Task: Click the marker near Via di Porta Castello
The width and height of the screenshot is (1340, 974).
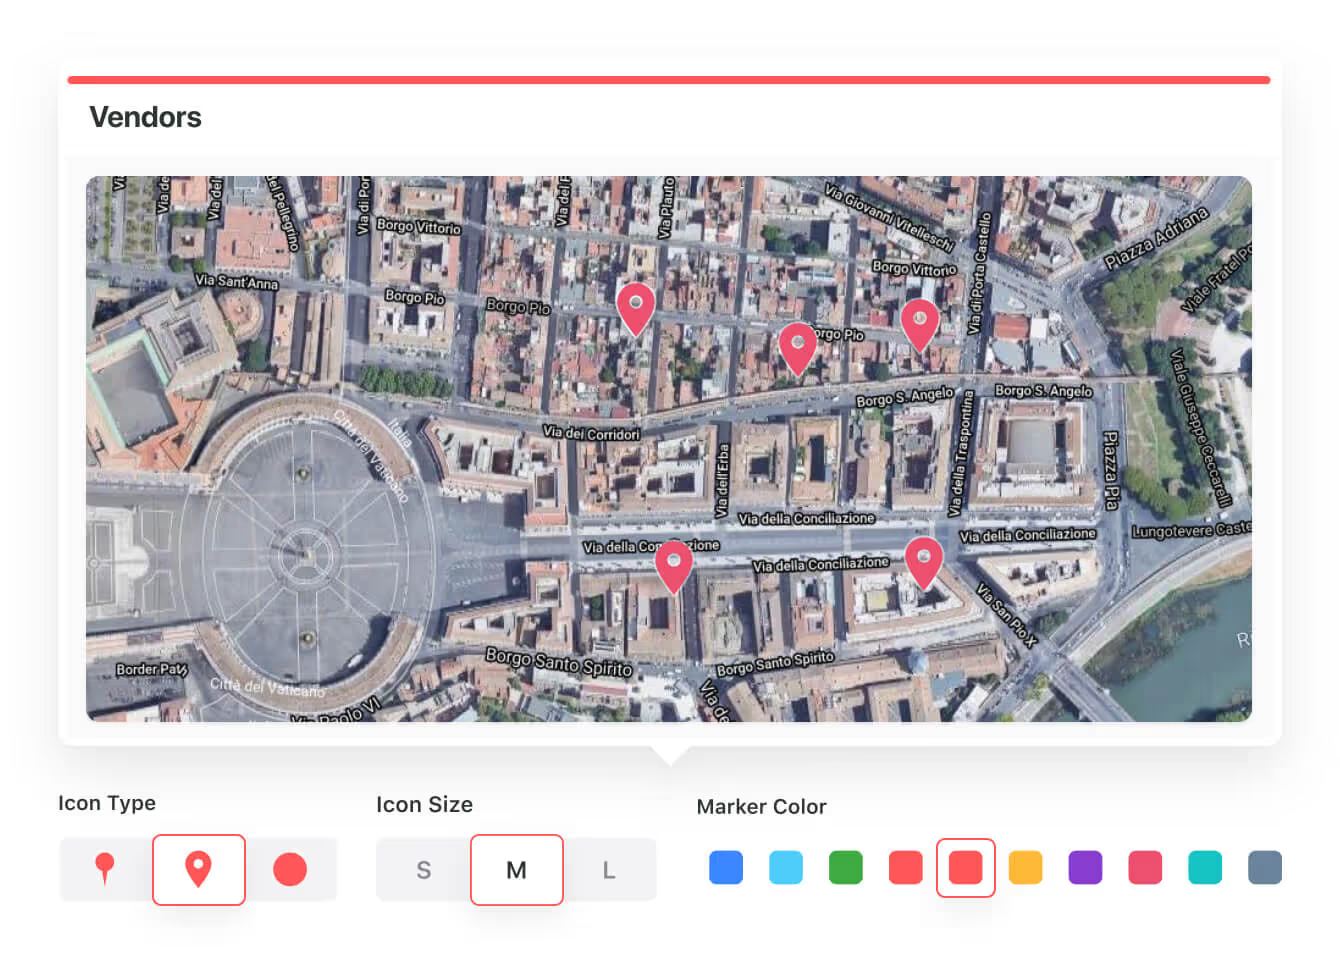Action: [x=919, y=322]
